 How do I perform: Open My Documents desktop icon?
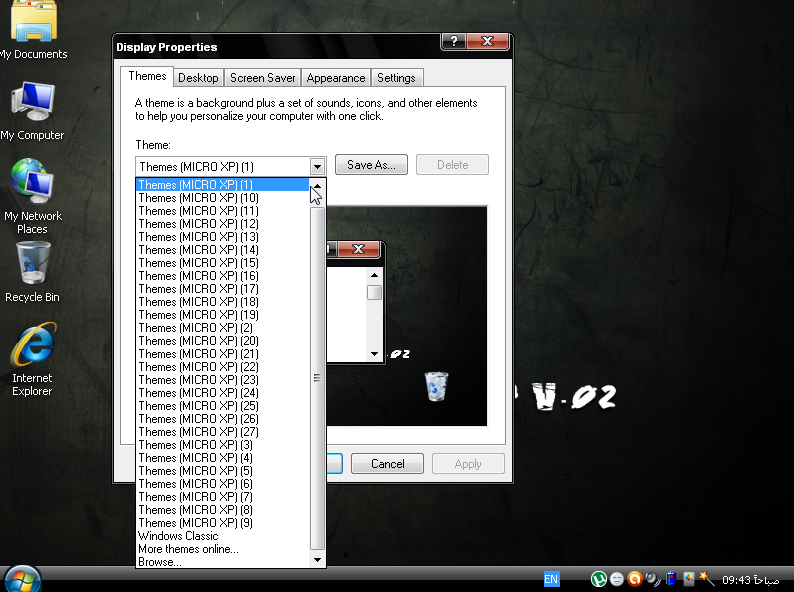pos(33,30)
